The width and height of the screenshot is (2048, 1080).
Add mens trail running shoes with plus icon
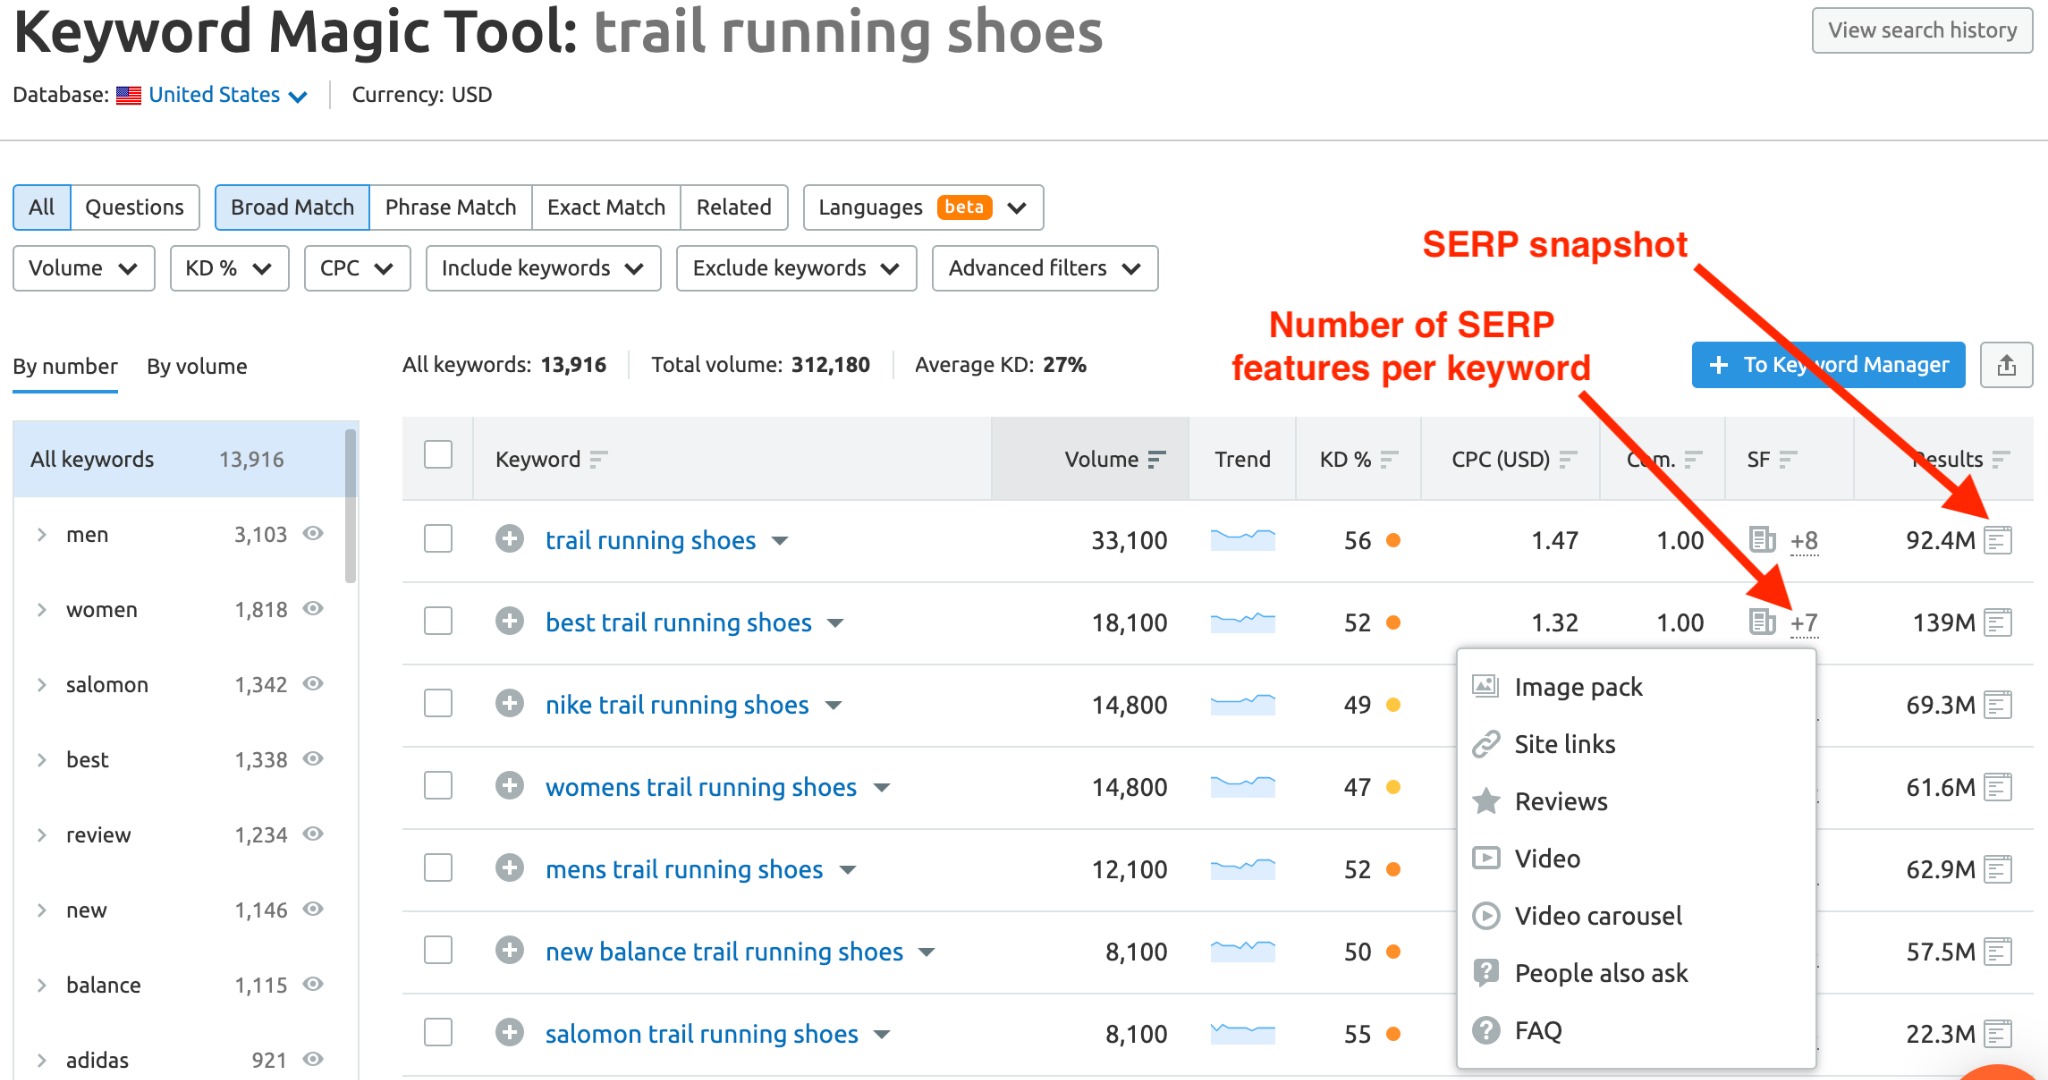[x=510, y=868]
